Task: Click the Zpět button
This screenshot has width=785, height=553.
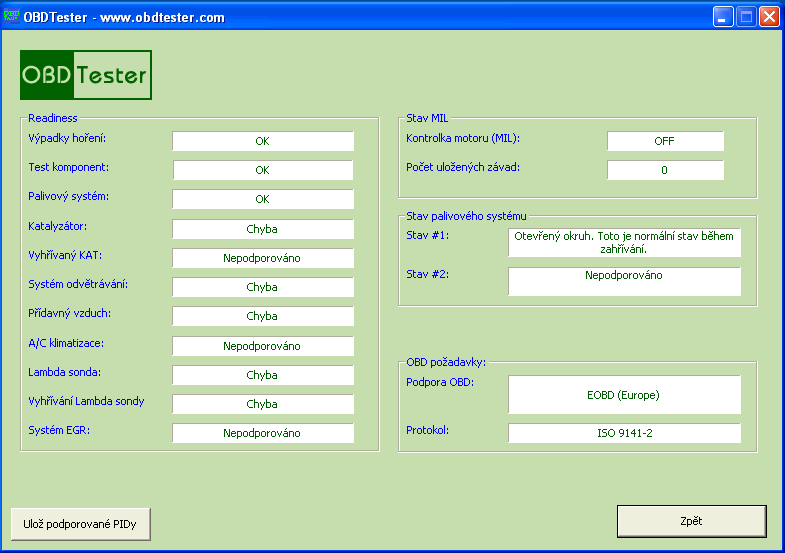Action: [691, 521]
